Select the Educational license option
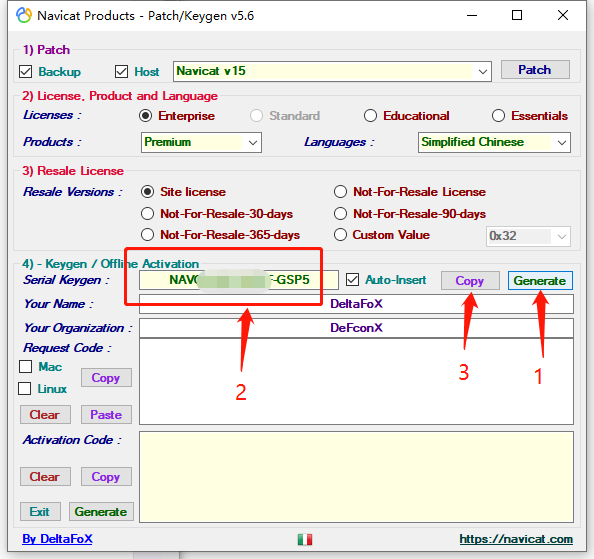594x559 pixels. (x=370, y=116)
